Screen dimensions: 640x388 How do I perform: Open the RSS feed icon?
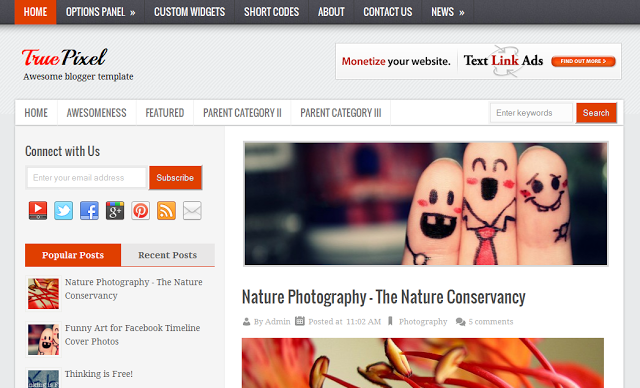point(167,211)
